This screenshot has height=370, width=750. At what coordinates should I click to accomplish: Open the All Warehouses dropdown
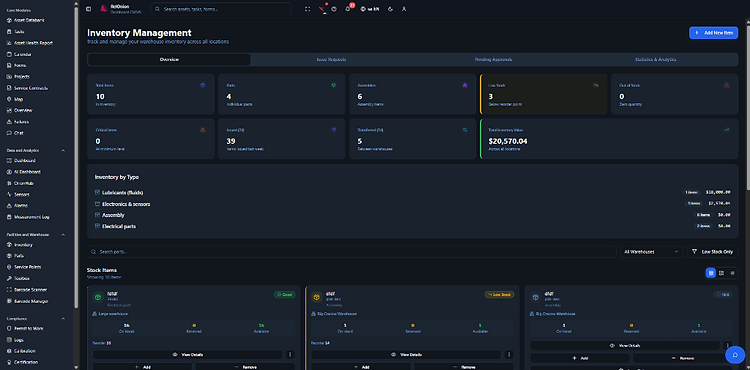coord(651,251)
